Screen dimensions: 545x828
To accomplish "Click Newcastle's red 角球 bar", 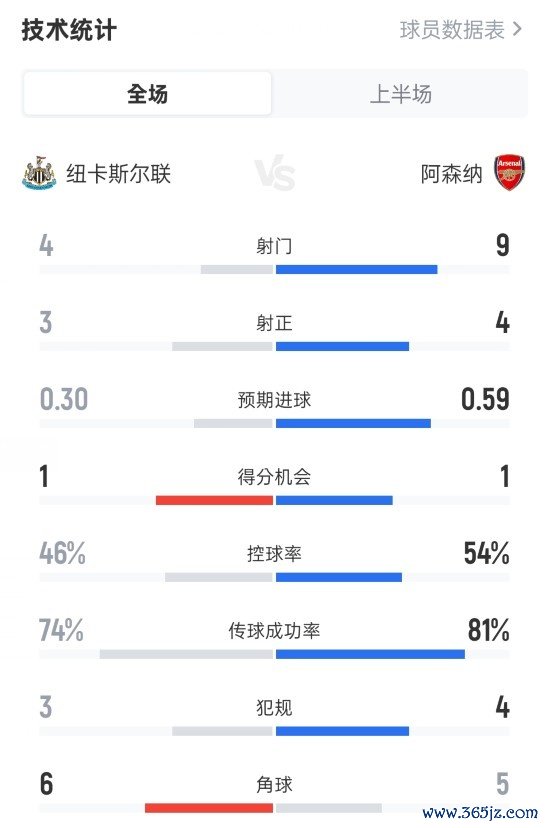I will coord(209,808).
